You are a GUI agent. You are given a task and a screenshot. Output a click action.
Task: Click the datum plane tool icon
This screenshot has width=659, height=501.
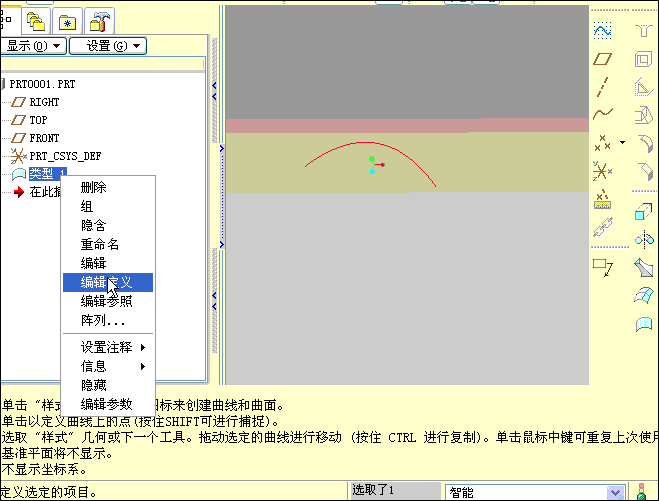click(x=602, y=59)
